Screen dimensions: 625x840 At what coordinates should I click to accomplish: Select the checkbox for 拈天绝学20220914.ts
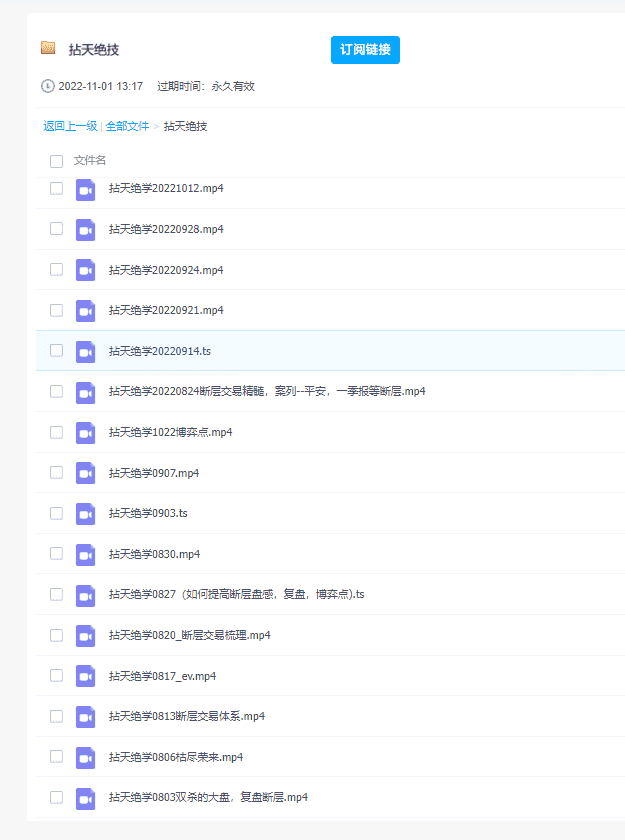coord(56,350)
